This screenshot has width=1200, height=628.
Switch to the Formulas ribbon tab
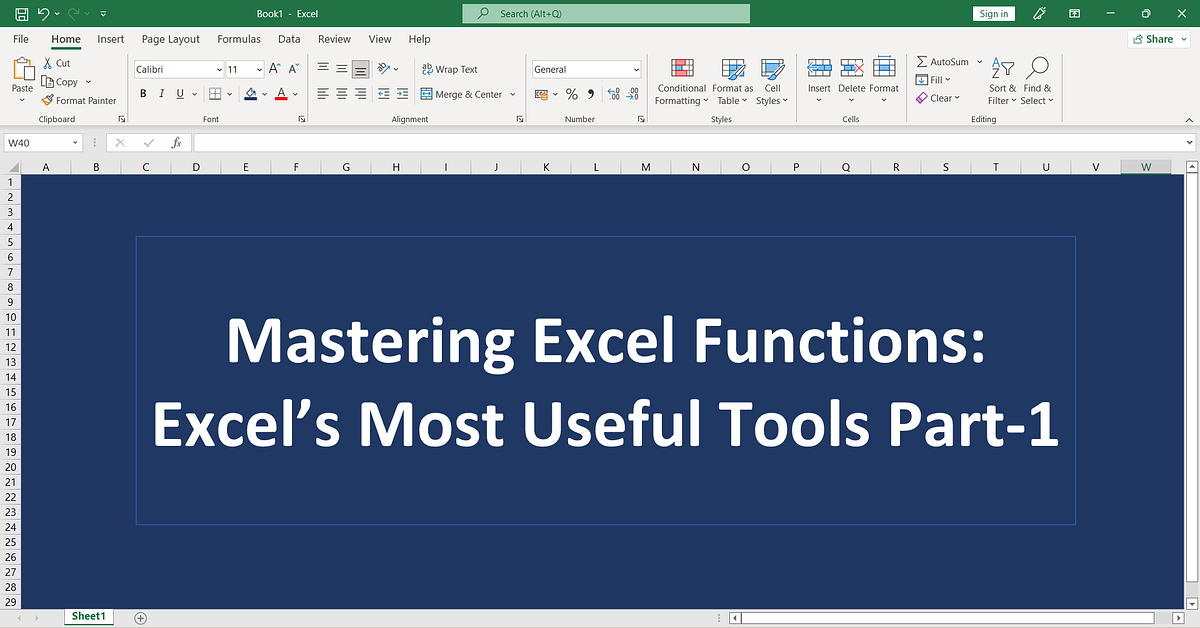(239, 39)
